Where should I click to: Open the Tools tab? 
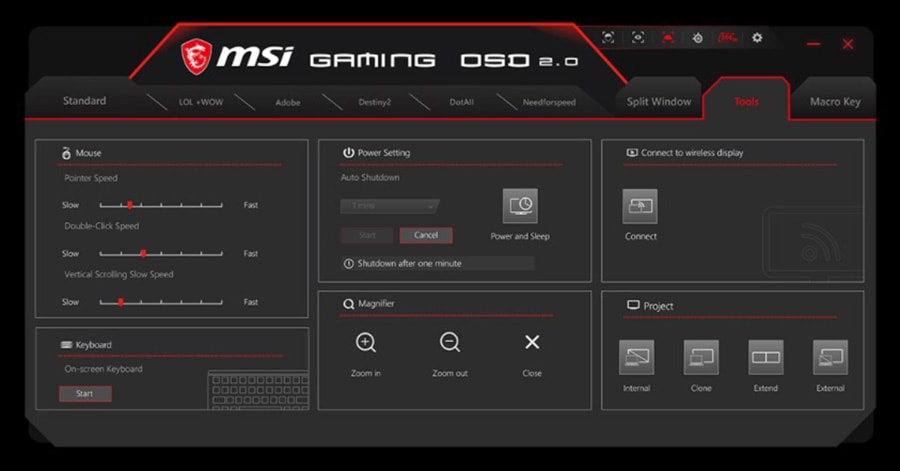(x=746, y=102)
